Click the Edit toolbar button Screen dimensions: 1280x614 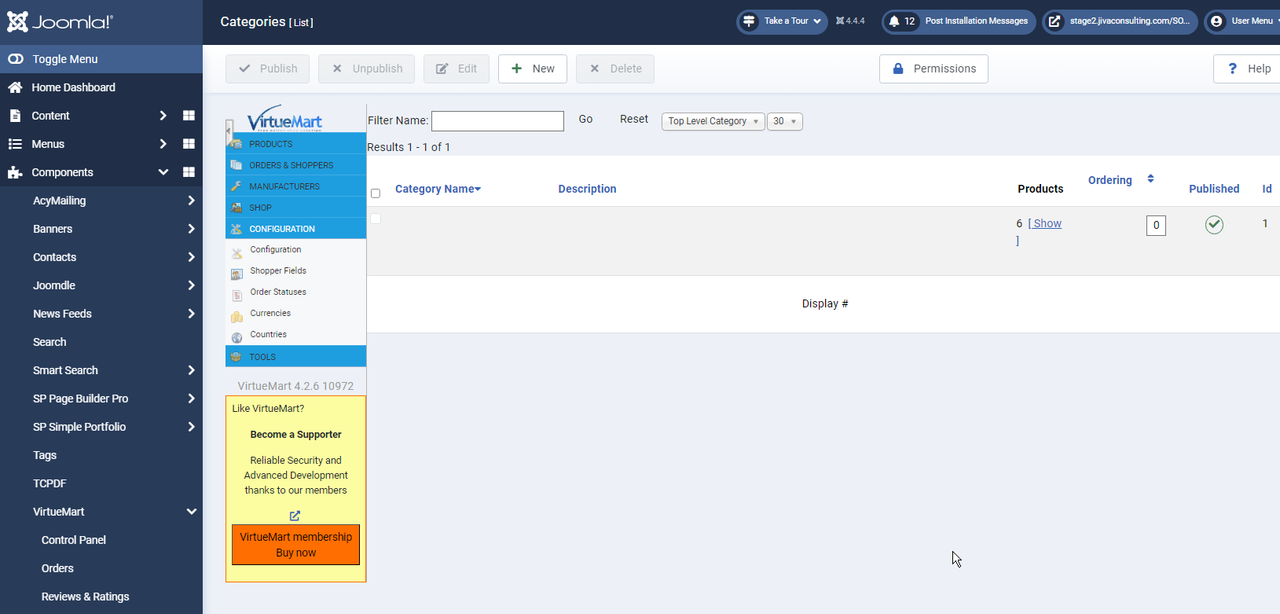coord(456,69)
